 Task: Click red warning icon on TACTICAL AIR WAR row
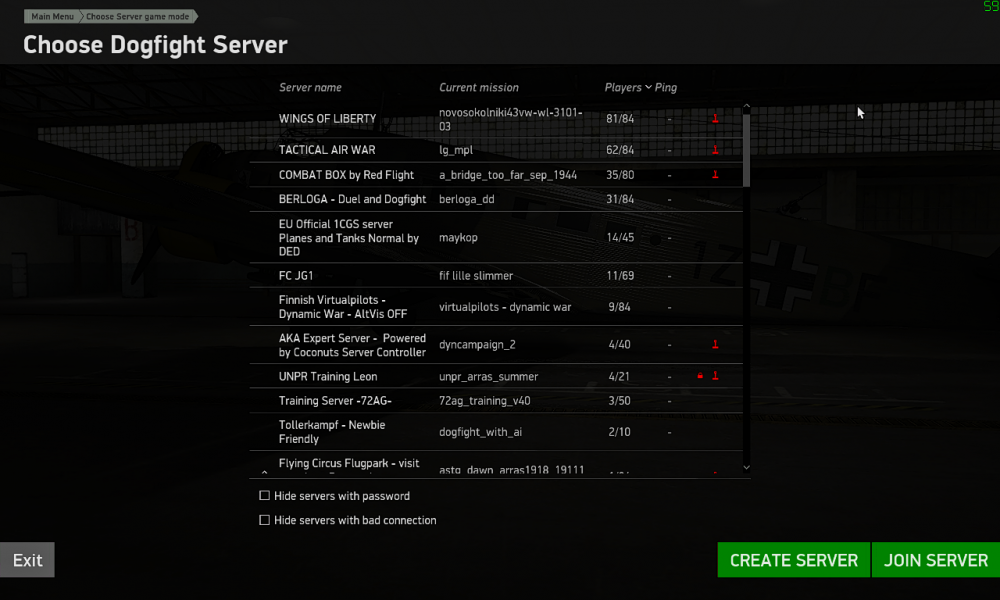[x=715, y=150]
